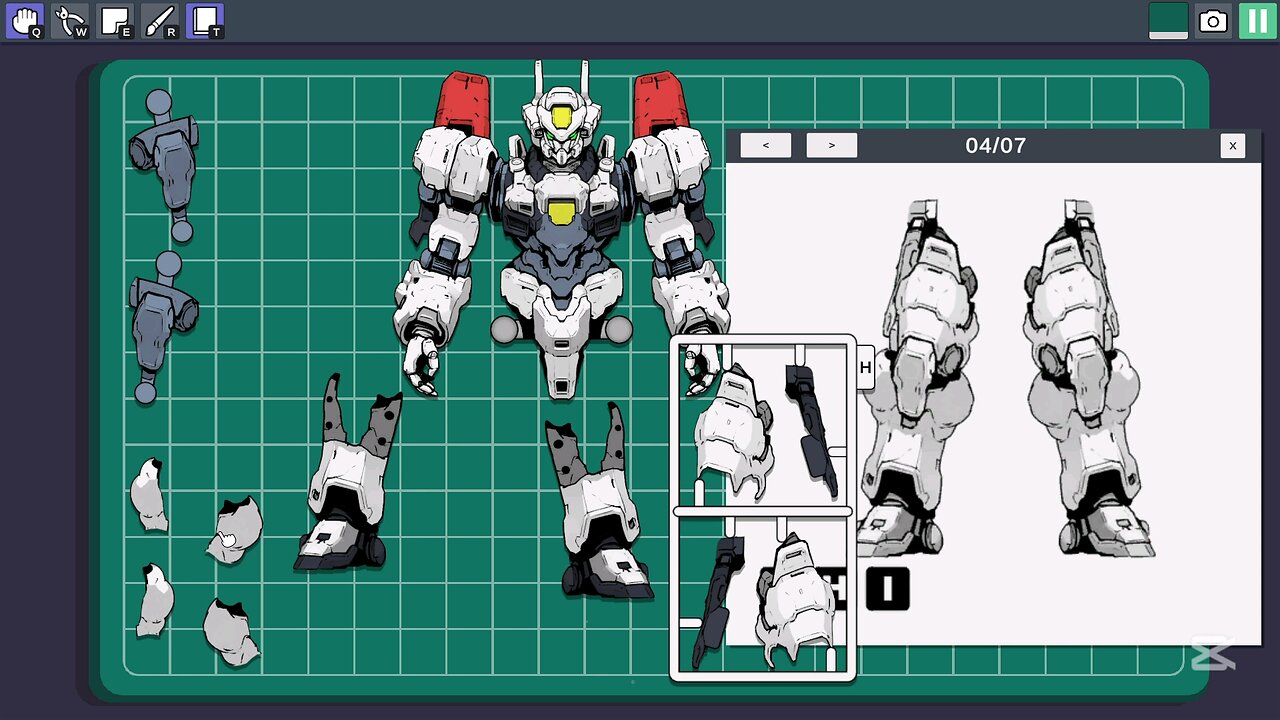The height and width of the screenshot is (720, 1280).
Task: Select the nippers cutting tool
Action: [70, 21]
